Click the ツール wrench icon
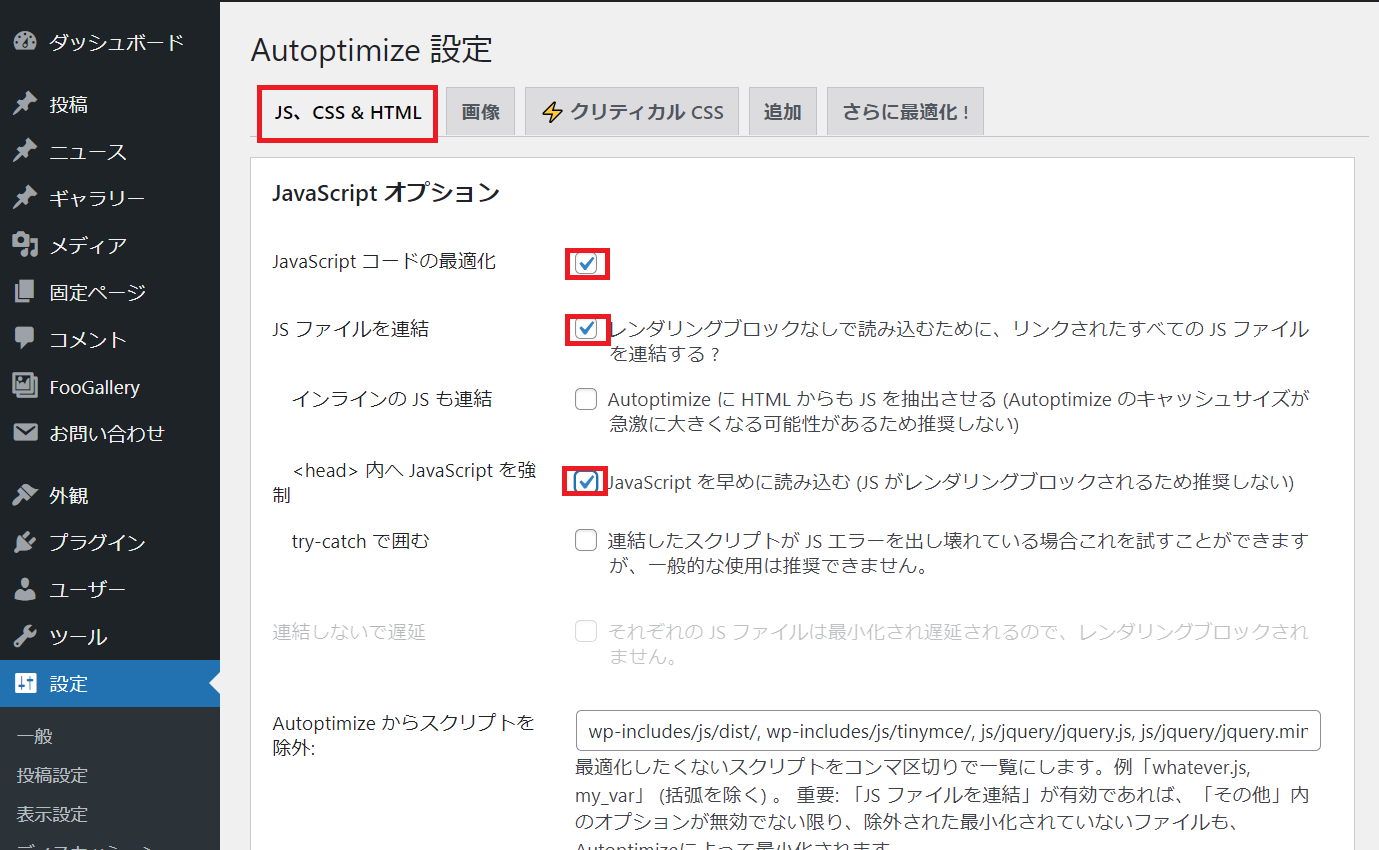Viewport: 1379px width, 850px height. pyautogui.click(x=25, y=637)
